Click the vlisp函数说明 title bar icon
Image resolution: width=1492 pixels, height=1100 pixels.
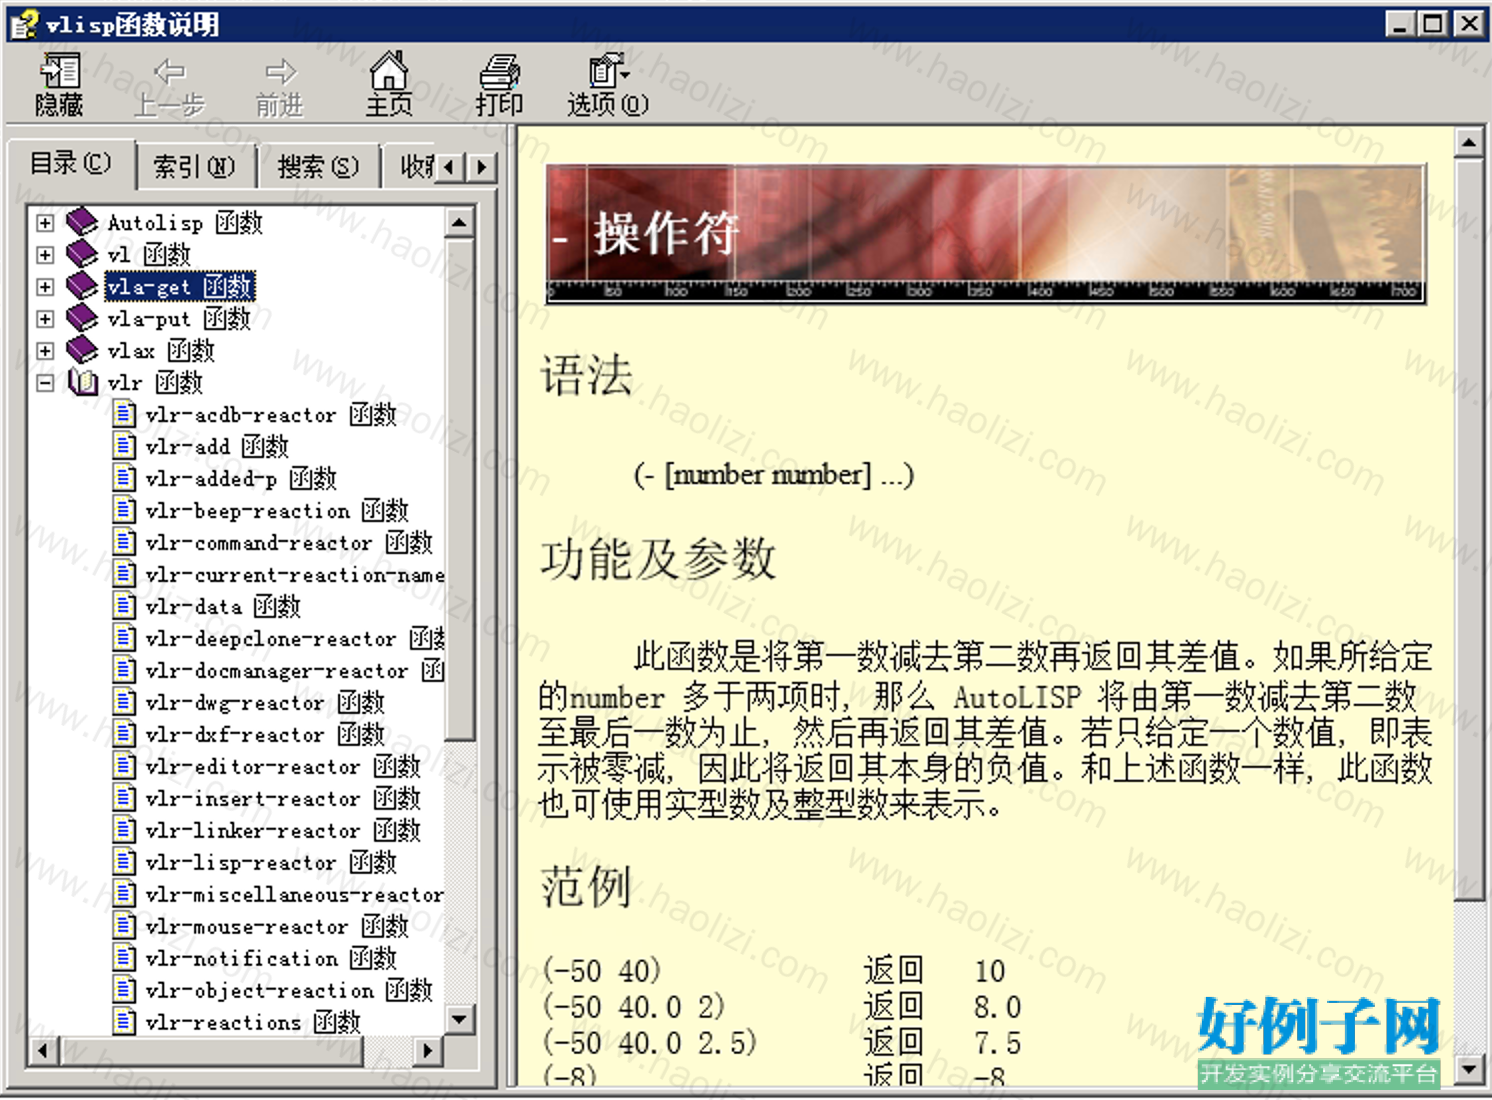25,23
